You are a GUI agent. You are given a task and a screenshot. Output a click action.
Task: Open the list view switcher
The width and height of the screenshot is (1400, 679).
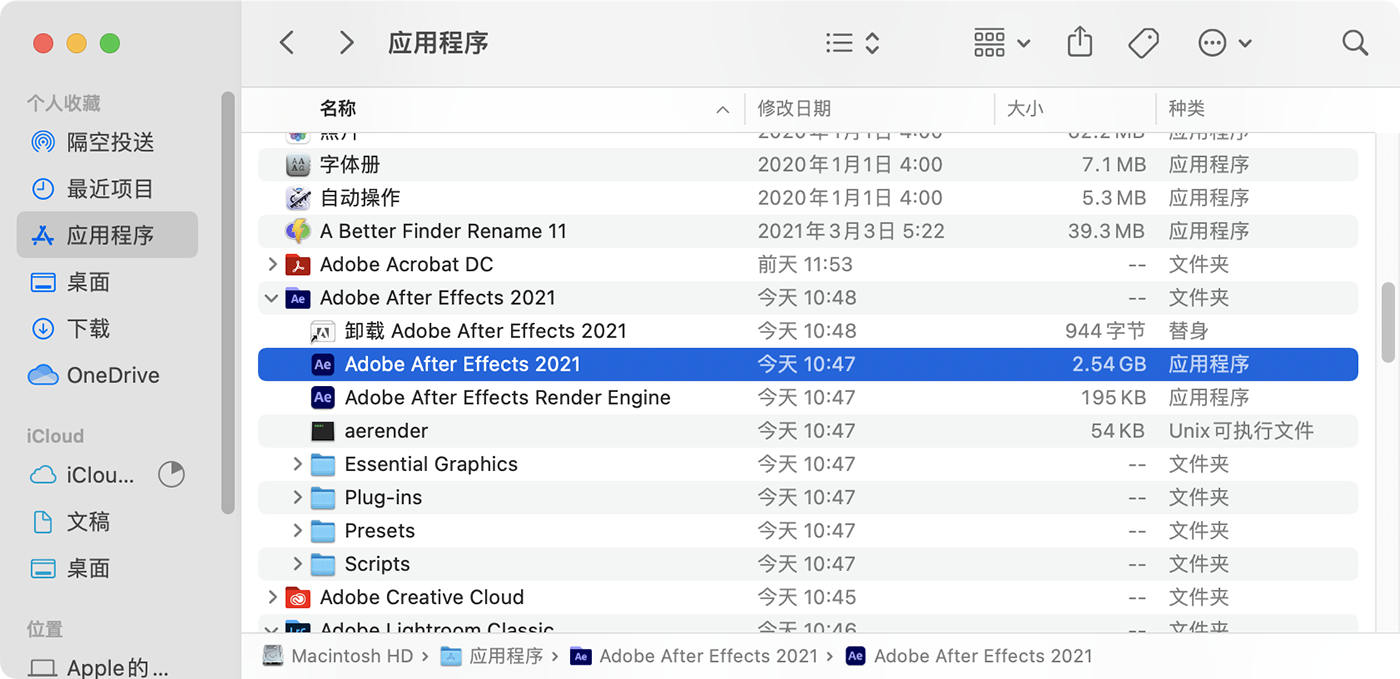pyautogui.click(x=852, y=42)
